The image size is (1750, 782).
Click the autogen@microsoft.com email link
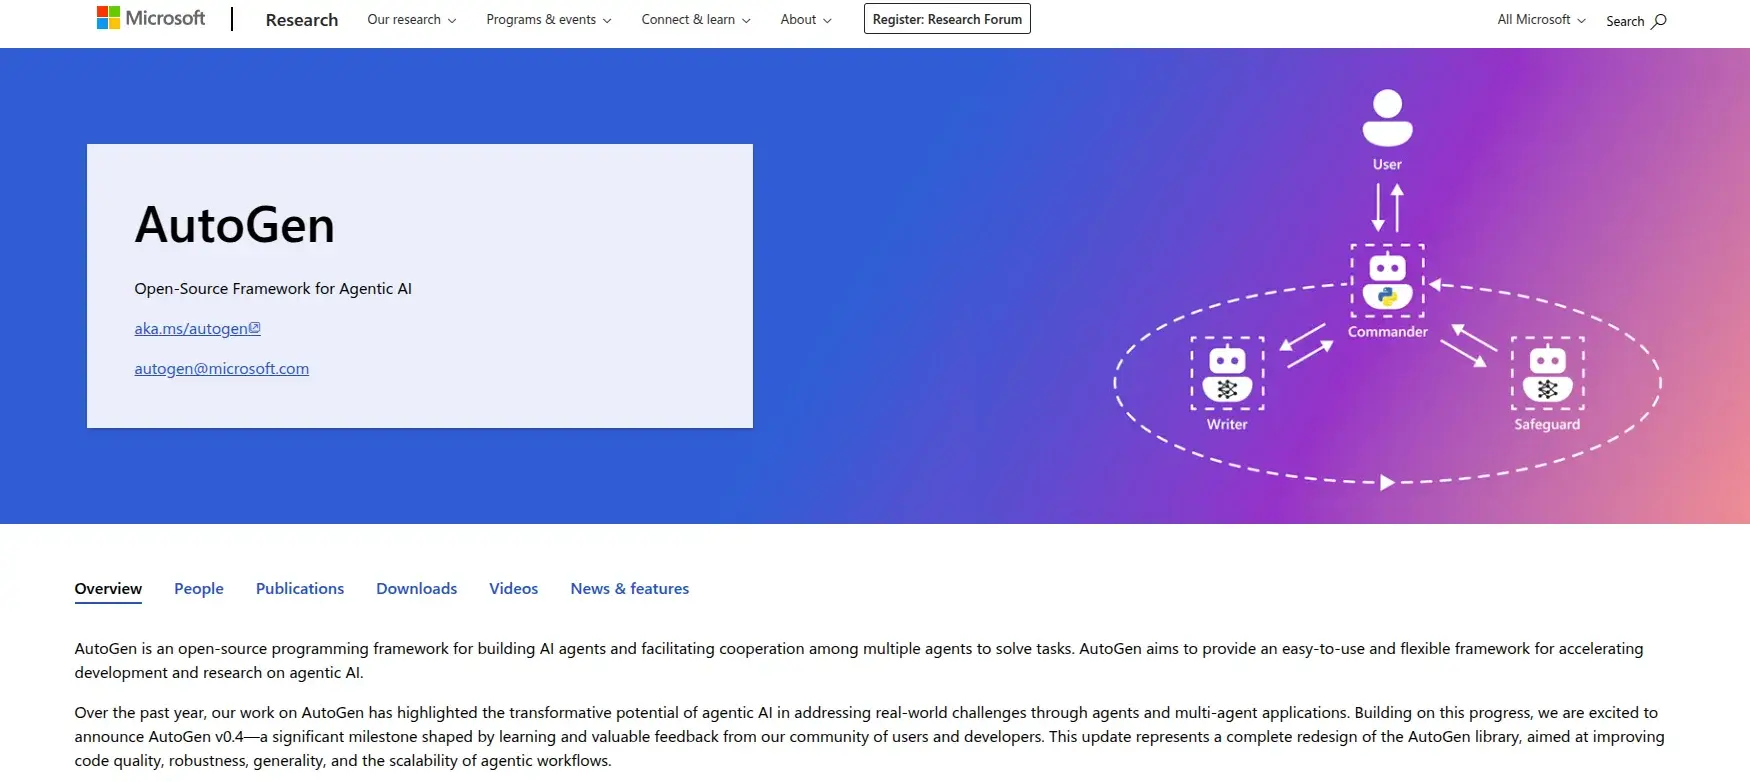coord(222,368)
